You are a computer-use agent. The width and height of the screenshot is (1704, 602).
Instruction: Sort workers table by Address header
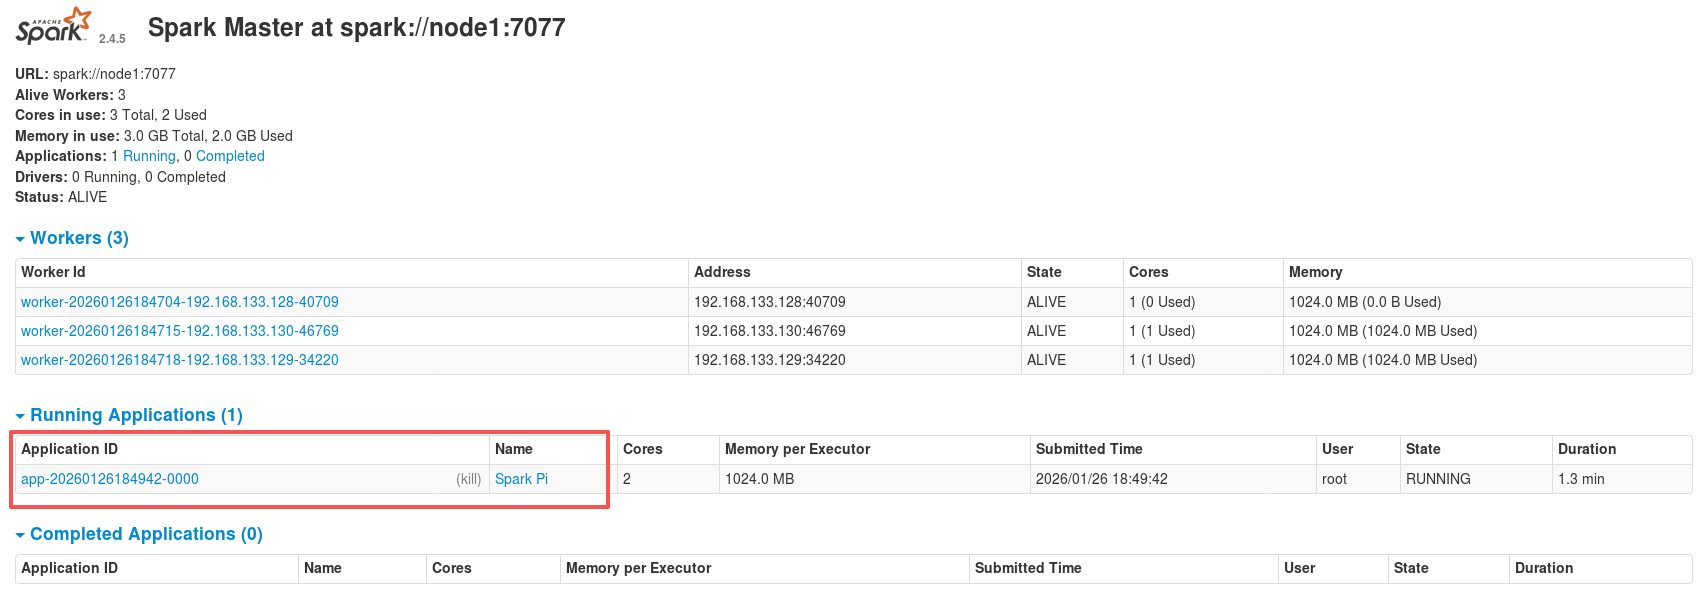tap(722, 272)
